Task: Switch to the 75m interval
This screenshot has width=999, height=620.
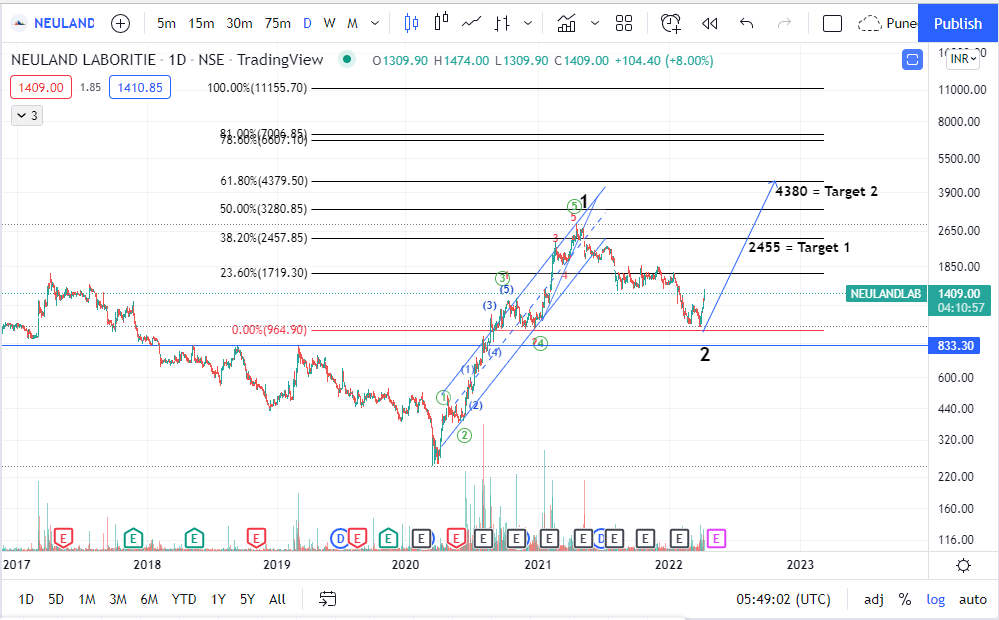Action: tap(278, 24)
